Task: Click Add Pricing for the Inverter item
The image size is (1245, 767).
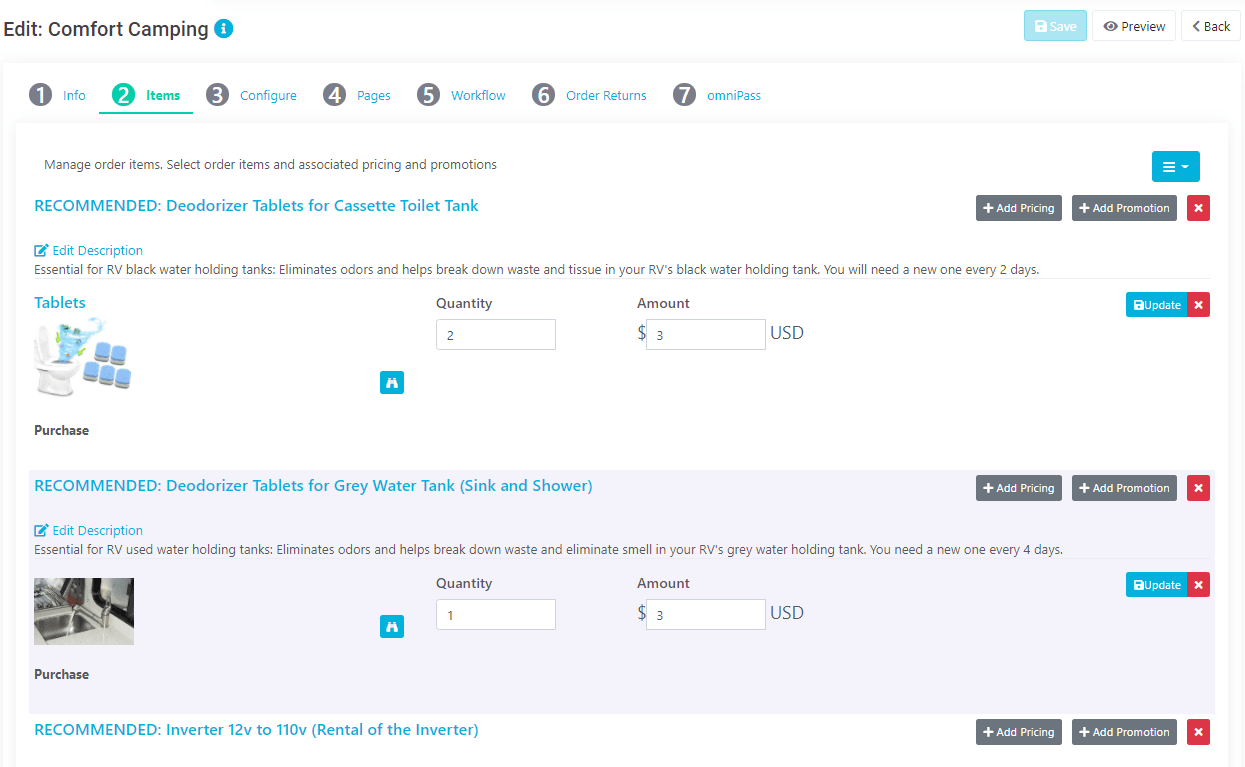Action: (1018, 732)
